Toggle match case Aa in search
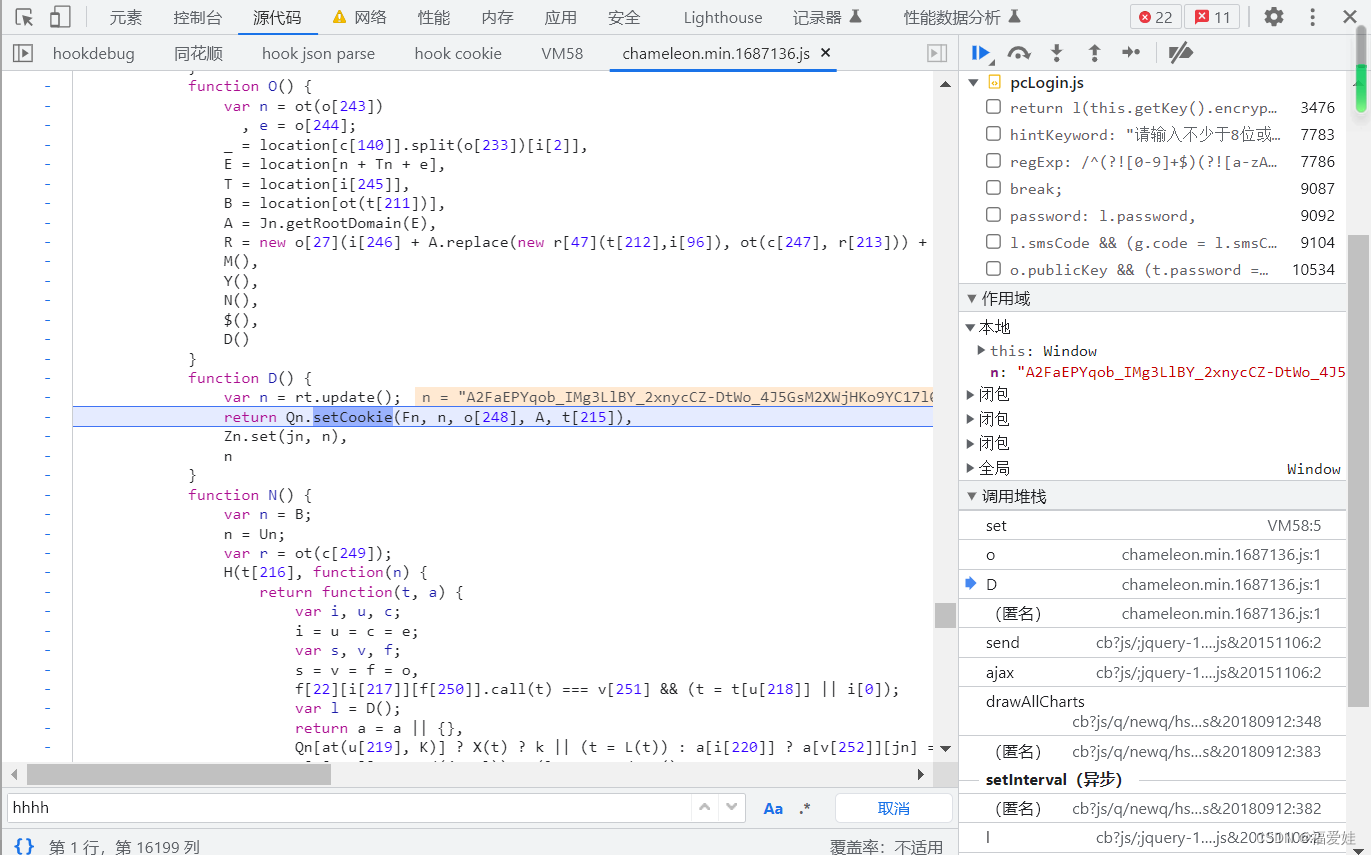The height and width of the screenshot is (855, 1371). click(773, 808)
